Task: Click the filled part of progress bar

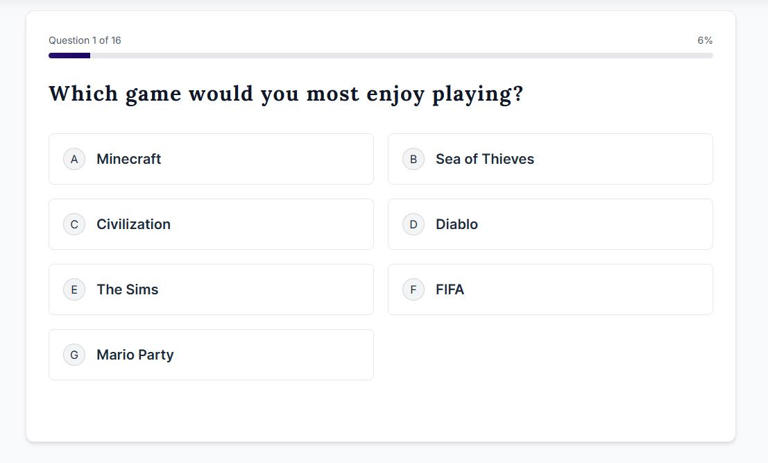Action: coord(69,55)
